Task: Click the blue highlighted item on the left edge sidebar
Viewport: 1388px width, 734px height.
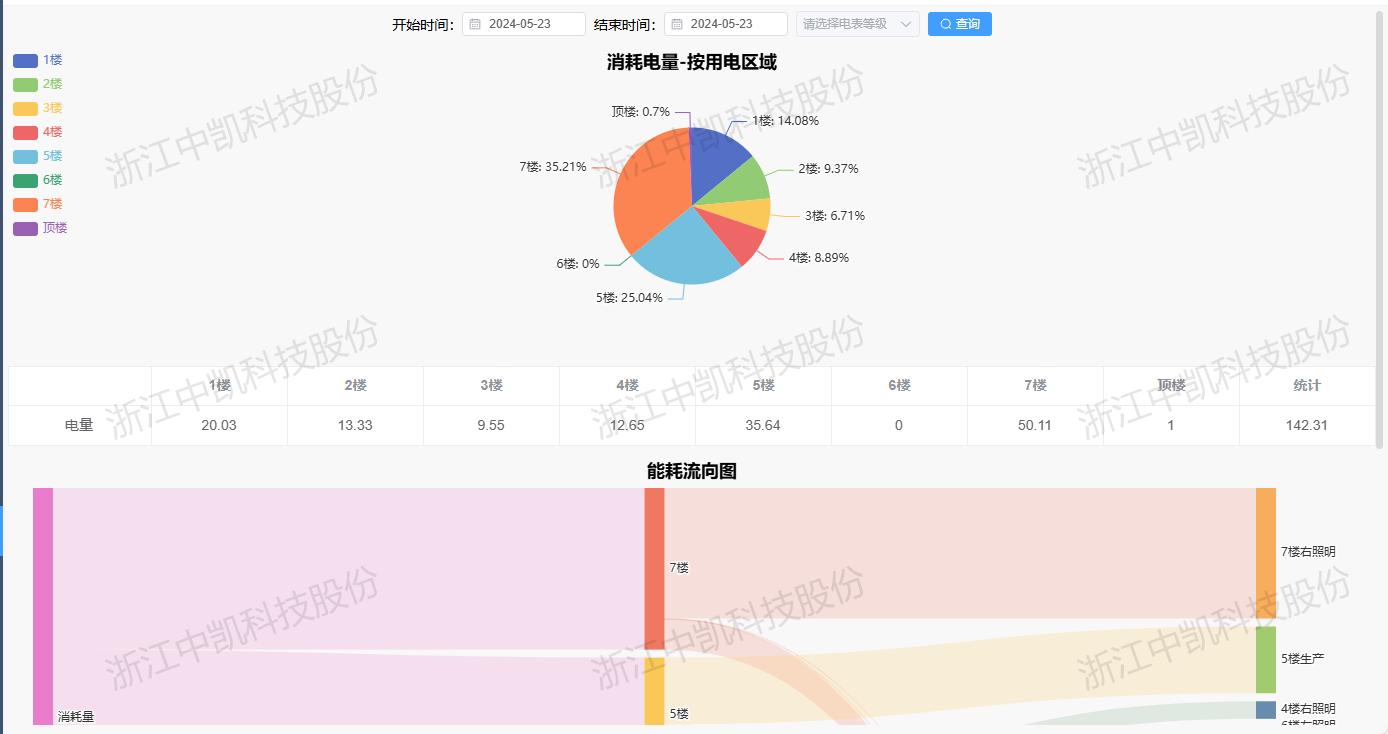Action: (x=3, y=530)
